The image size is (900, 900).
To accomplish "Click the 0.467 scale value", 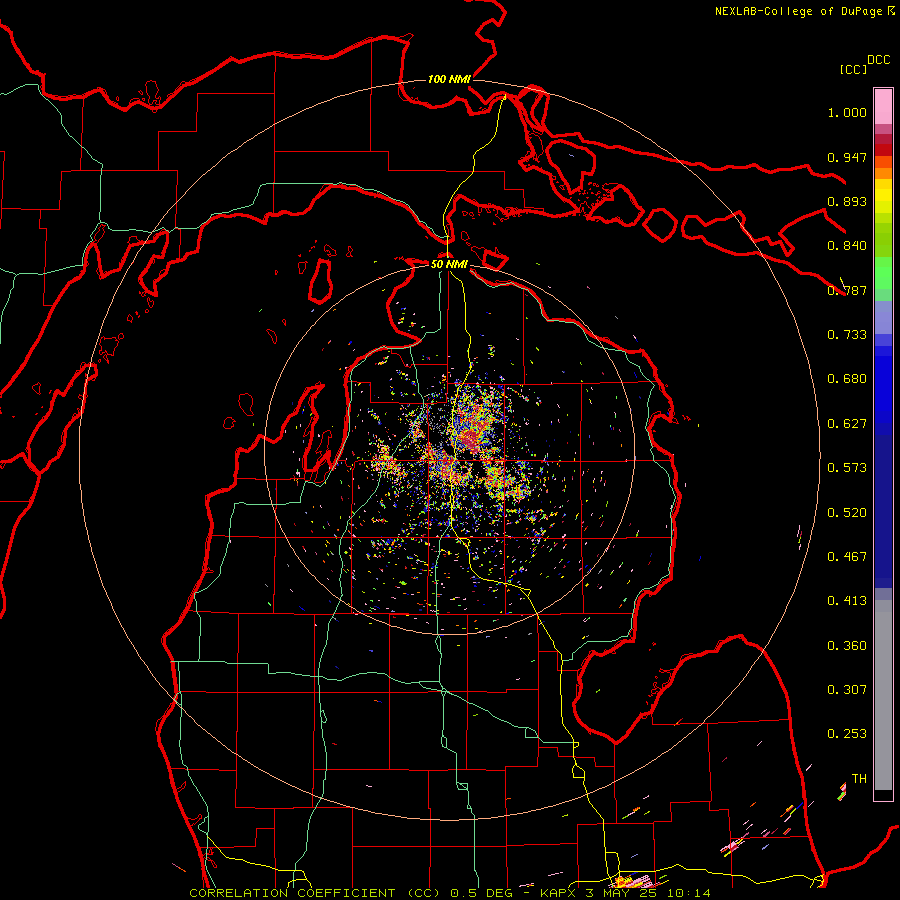I will click(x=847, y=557).
